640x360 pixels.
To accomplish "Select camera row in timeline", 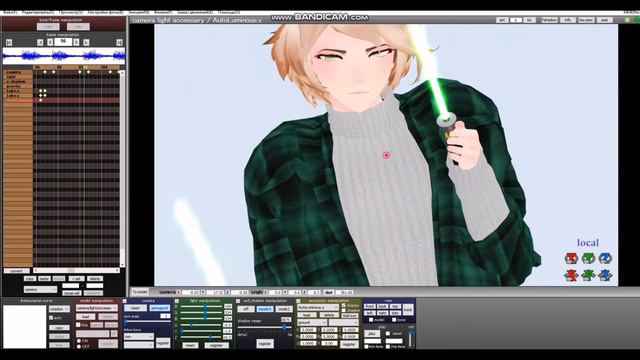I will [18, 72].
